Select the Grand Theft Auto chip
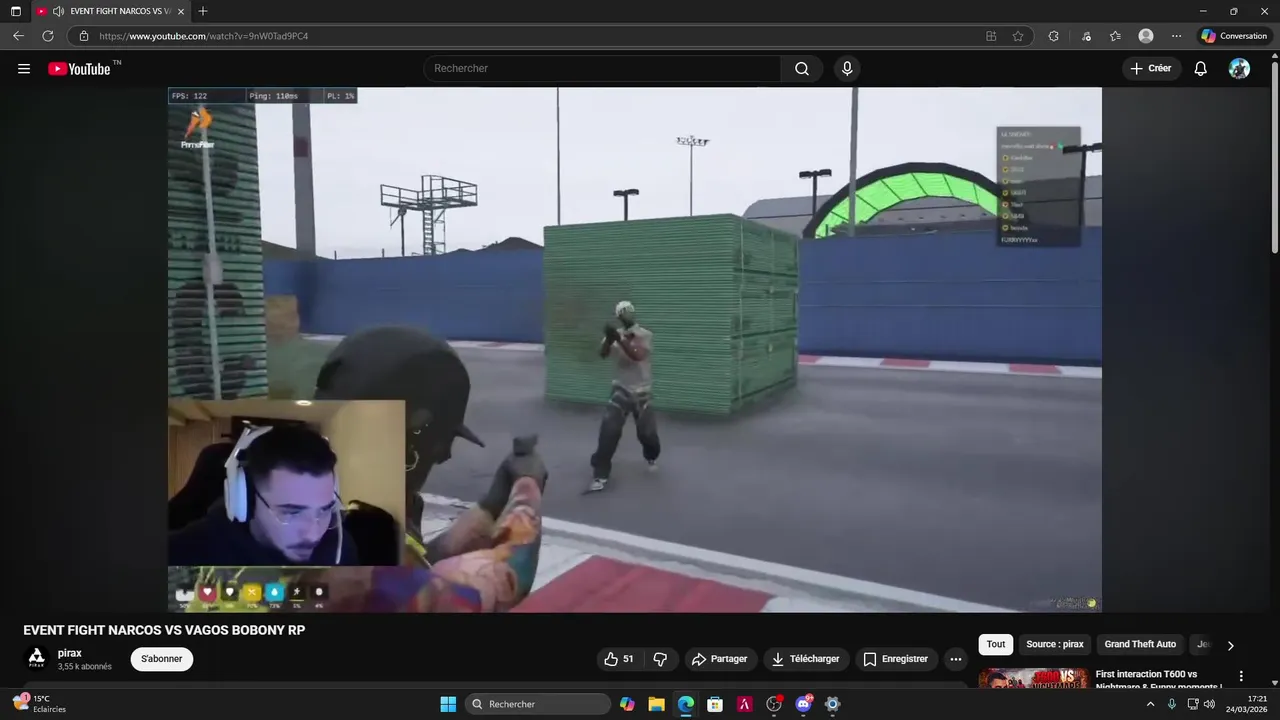This screenshot has height=720, width=1280. (1140, 645)
